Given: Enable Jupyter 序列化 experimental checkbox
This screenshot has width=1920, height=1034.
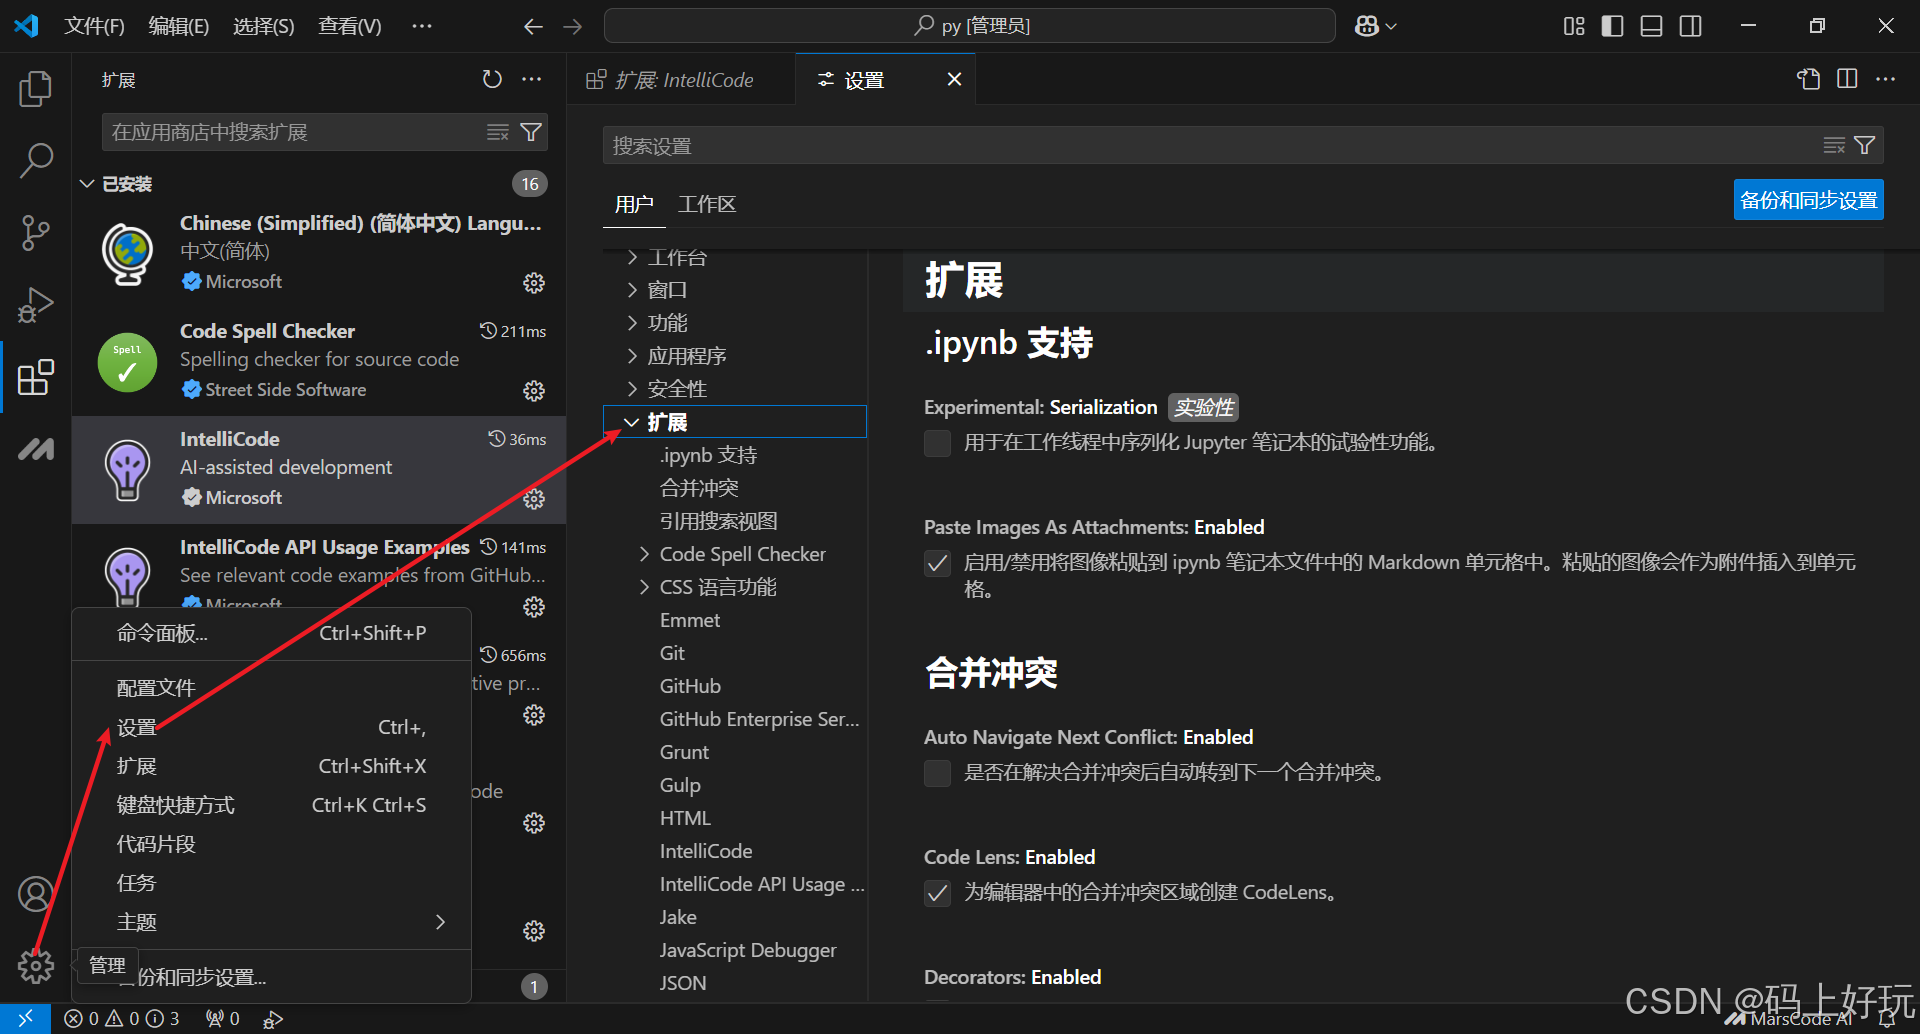Looking at the screenshot, I should [x=937, y=443].
